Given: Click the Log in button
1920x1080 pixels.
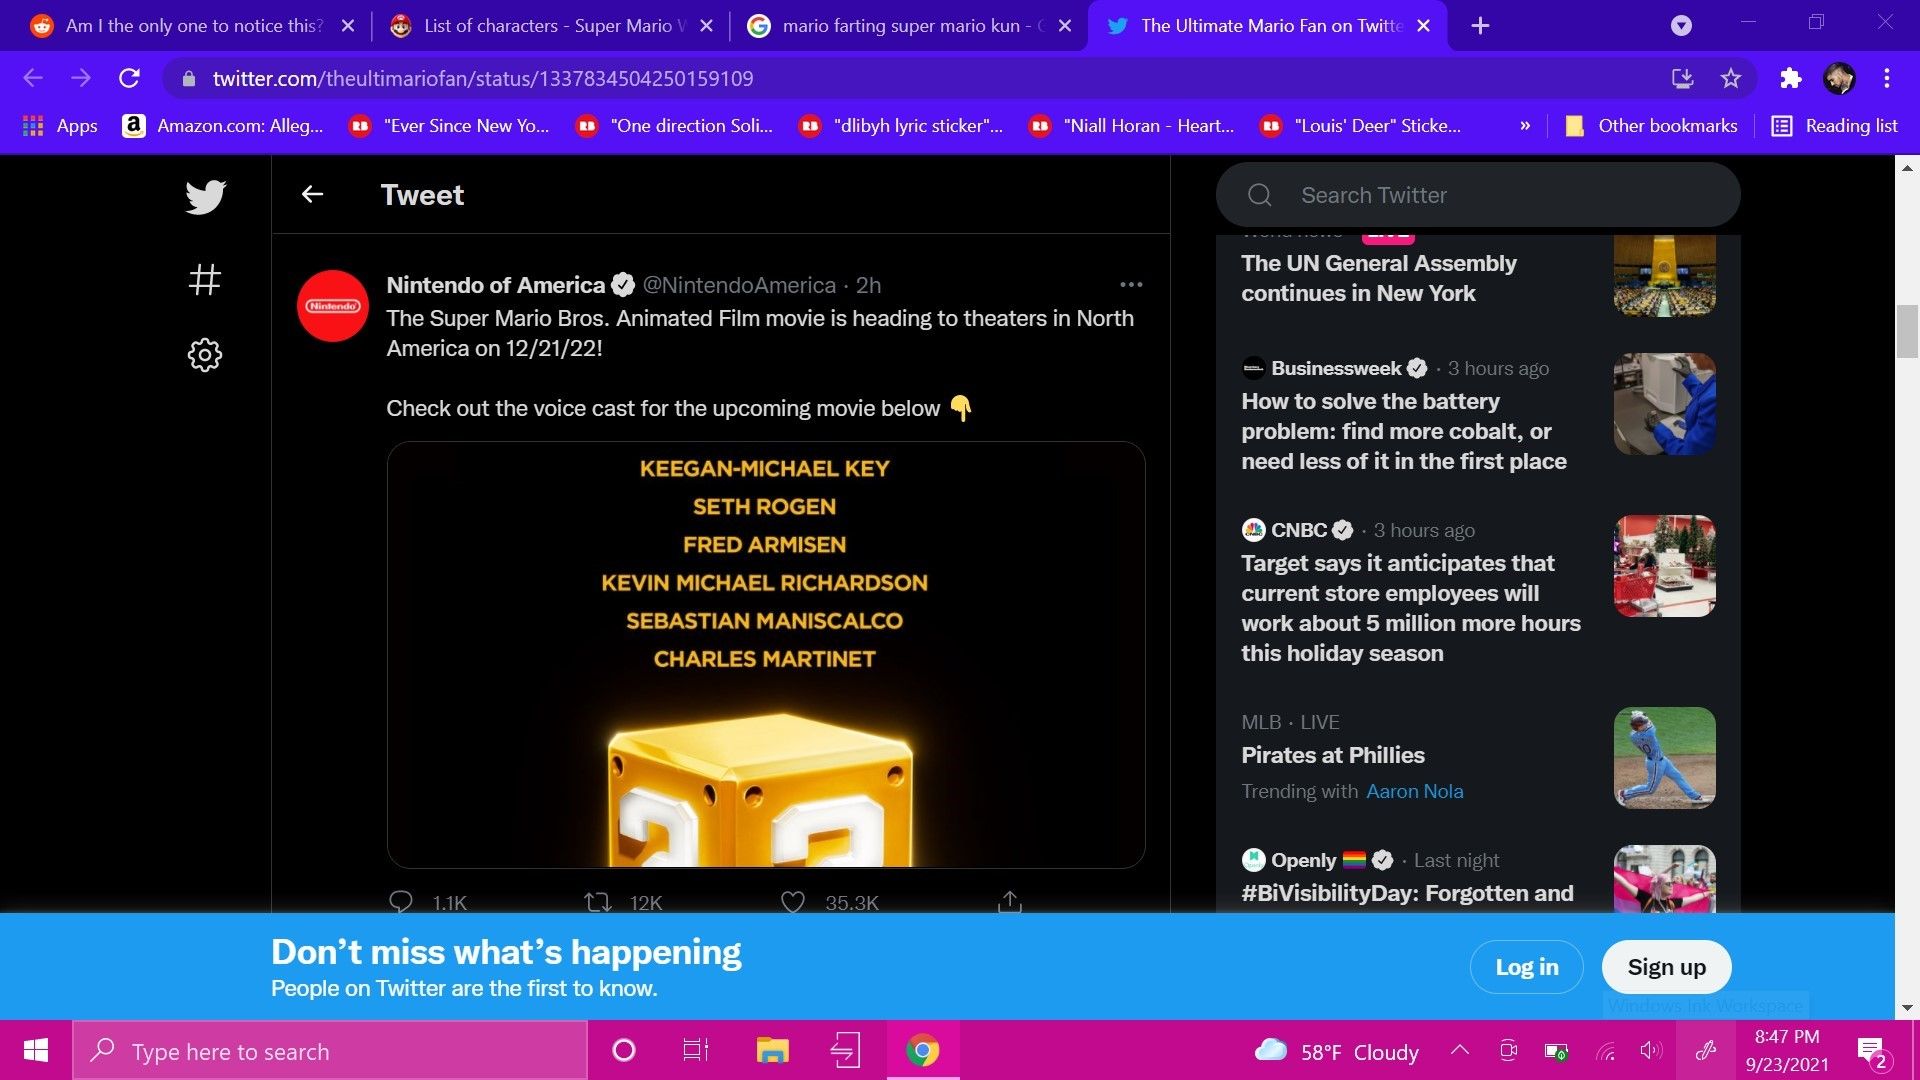Looking at the screenshot, I should click(1526, 967).
